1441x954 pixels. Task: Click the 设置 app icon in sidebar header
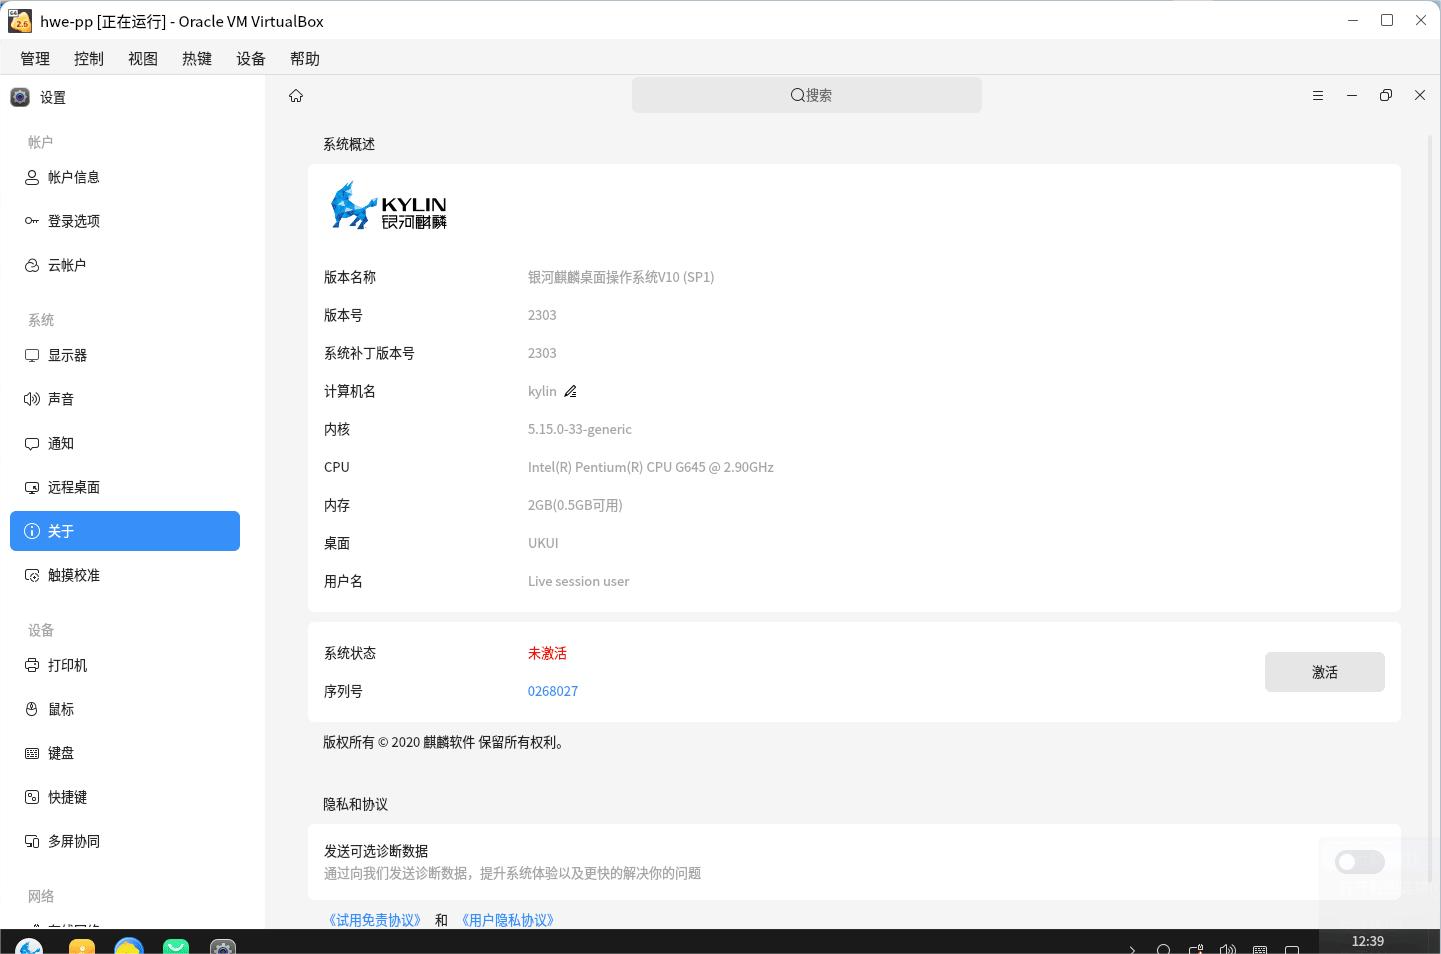click(20, 97)
